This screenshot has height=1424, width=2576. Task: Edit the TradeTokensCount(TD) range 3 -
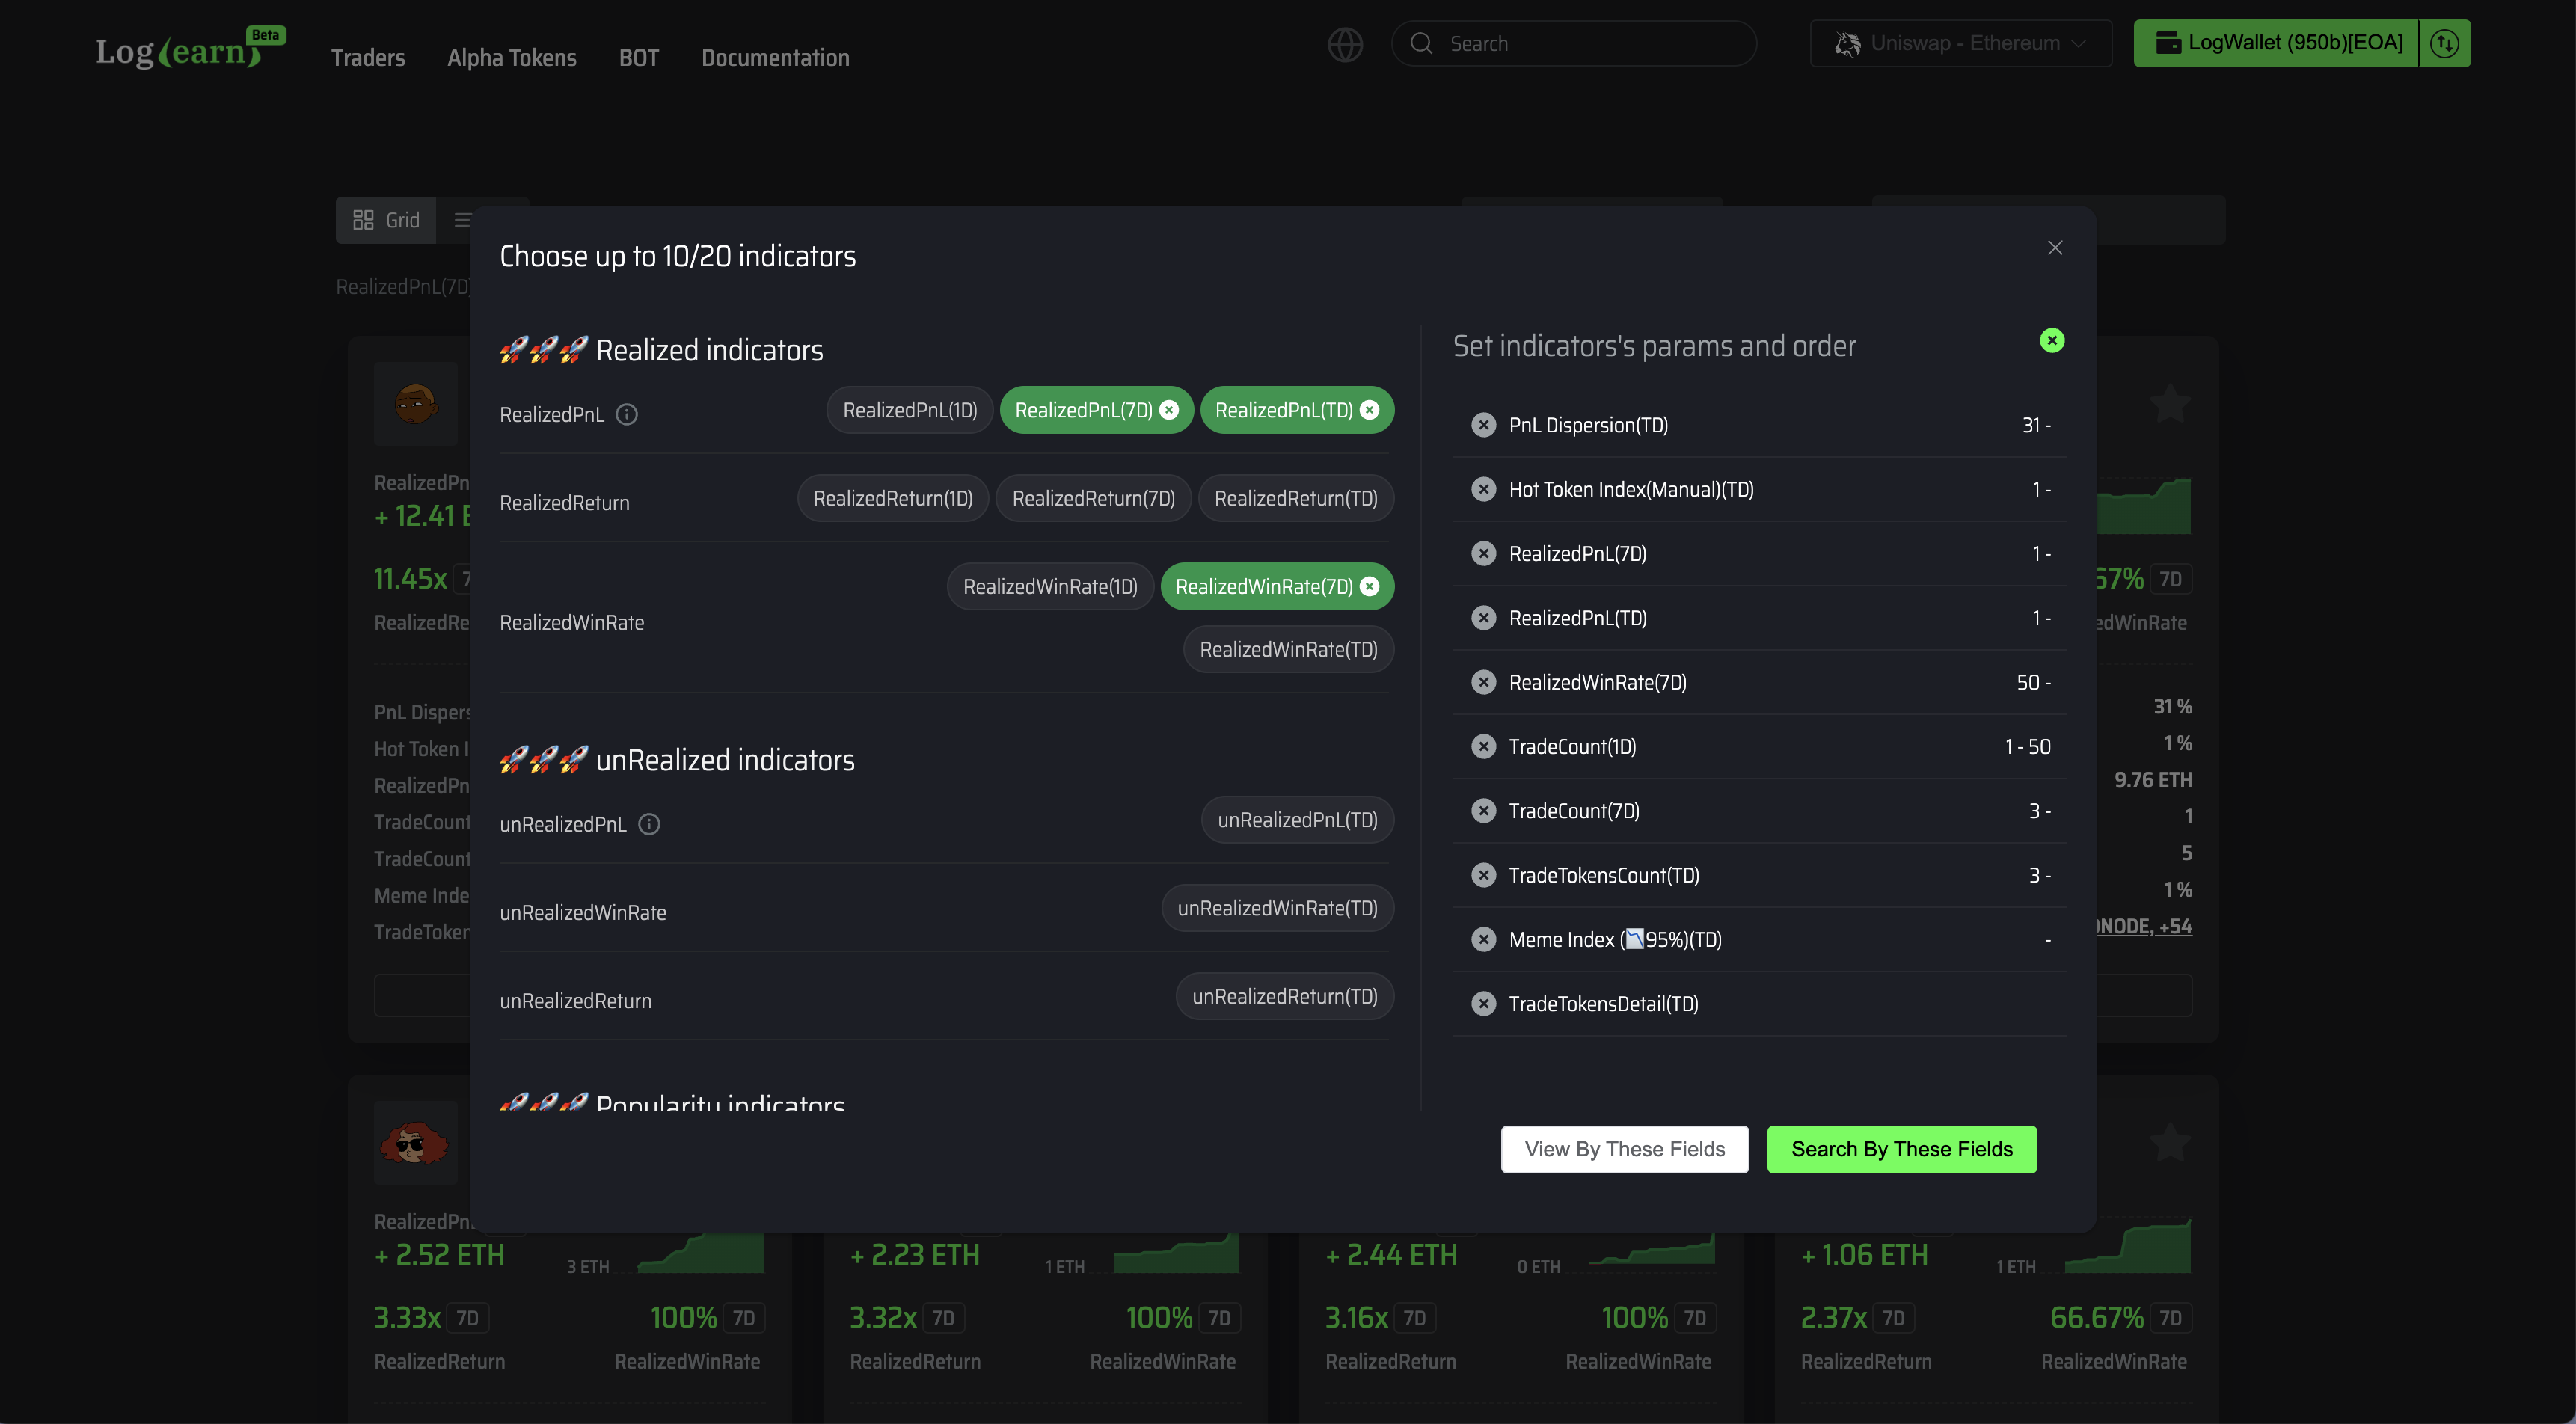2040,875
